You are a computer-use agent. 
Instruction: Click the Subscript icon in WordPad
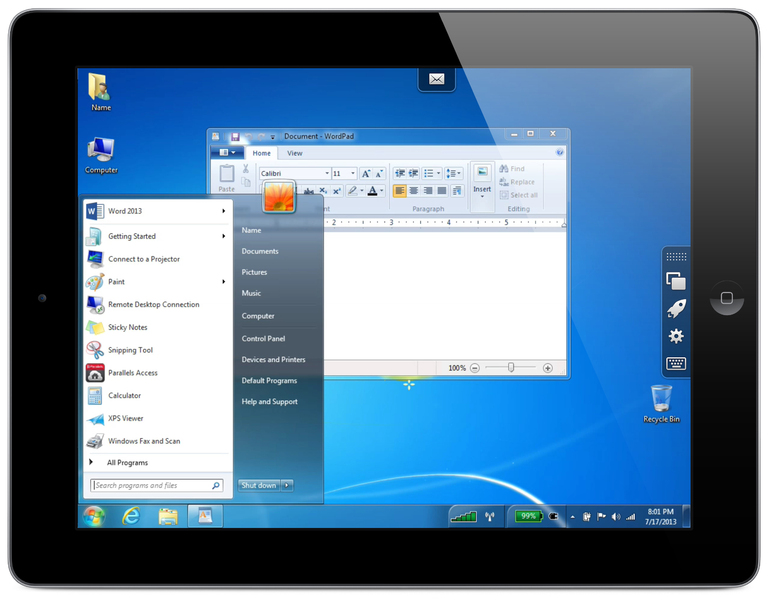pyautogui.click(x=323, y=191)
